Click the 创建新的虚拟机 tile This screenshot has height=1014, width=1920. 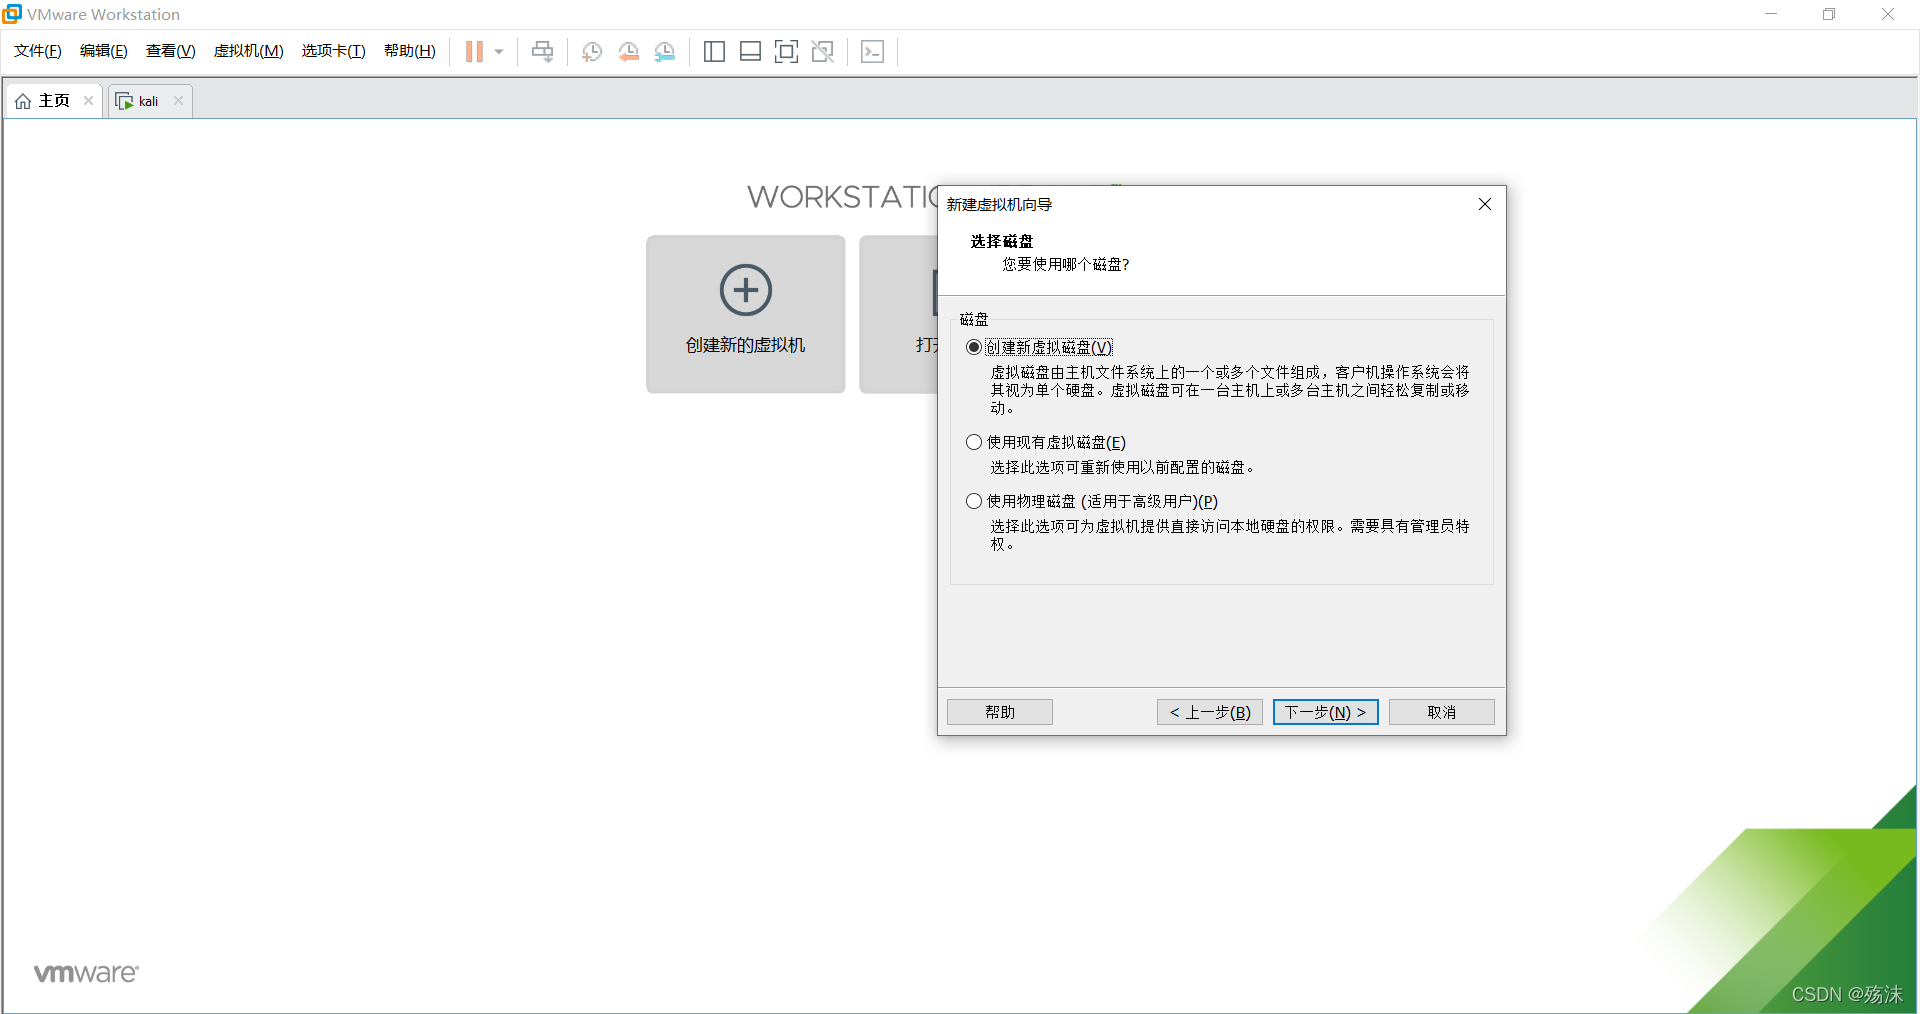pos(745,314)
